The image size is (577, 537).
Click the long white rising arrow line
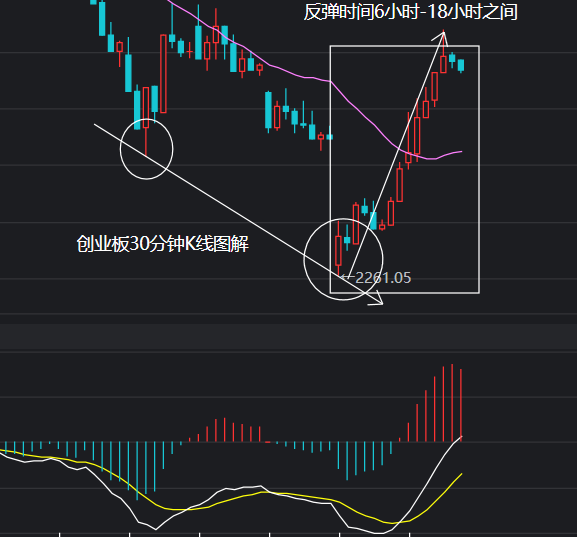396,155
